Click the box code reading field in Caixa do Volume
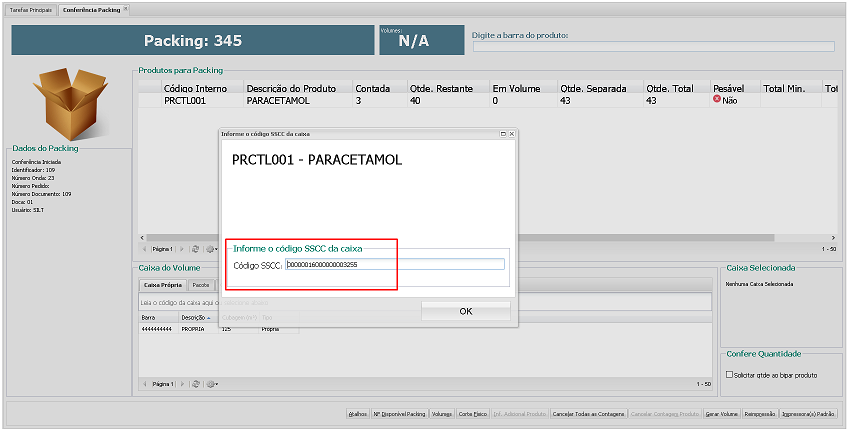The image size is (849, 432). pos(425,303)
